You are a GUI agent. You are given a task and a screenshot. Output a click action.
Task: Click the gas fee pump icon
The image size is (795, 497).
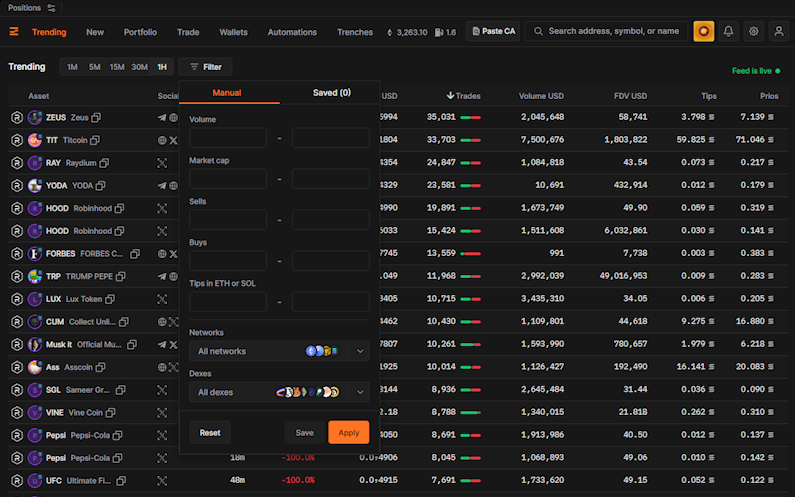coord(439,32)
